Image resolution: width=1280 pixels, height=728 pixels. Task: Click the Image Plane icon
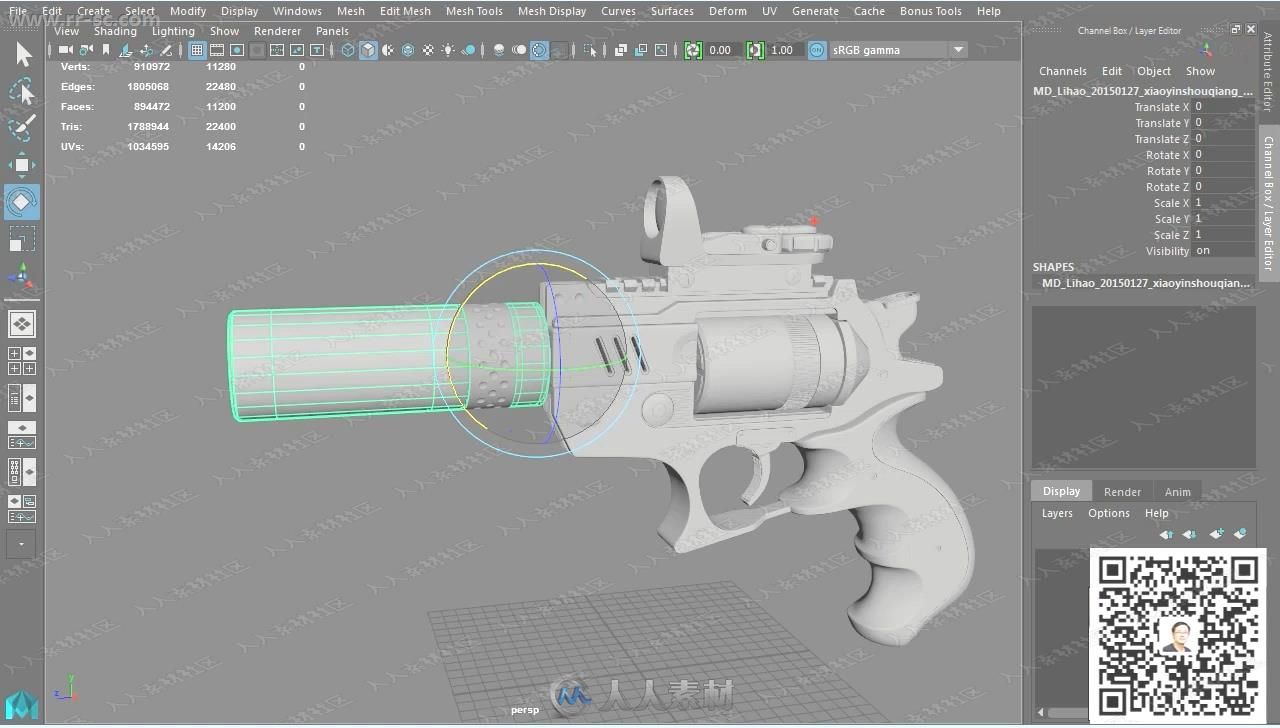pyautogui.click(x=125, y=50)
